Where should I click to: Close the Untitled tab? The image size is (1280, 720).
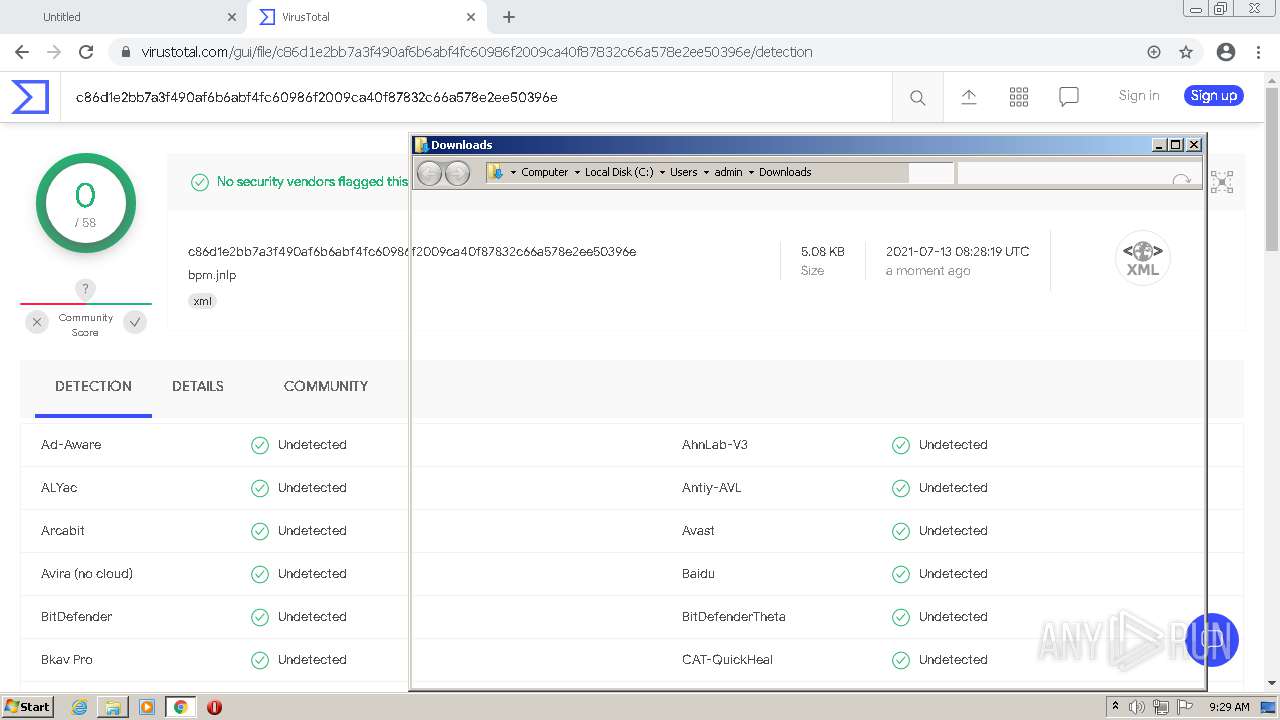point(232,17)
